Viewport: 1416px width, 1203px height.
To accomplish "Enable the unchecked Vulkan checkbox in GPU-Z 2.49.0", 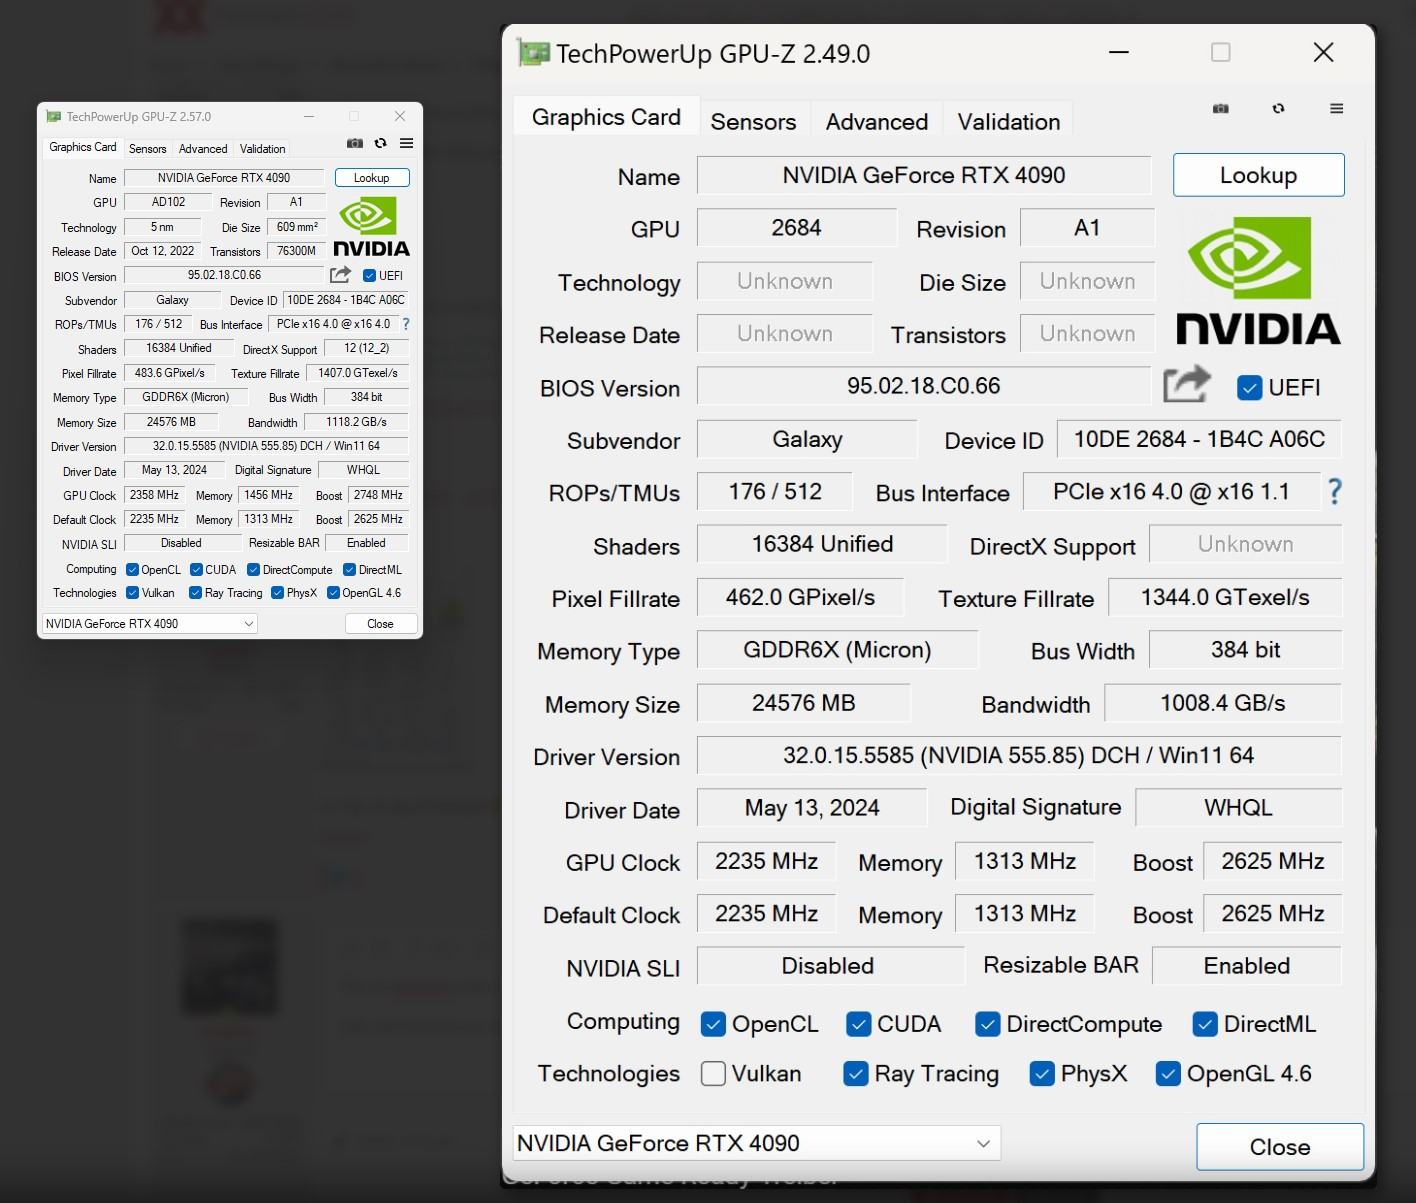I will (x=713, y=1073).
